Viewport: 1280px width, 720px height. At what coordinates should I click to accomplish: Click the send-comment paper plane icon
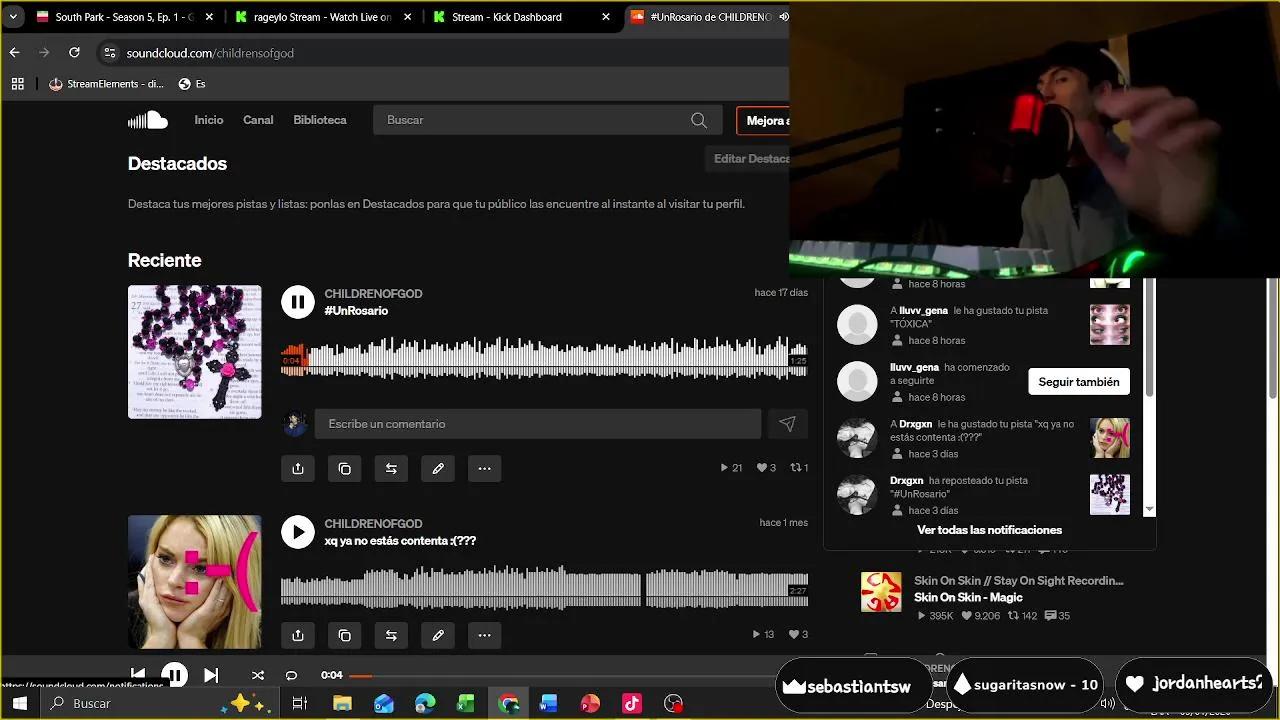click(x=787, y=424)
